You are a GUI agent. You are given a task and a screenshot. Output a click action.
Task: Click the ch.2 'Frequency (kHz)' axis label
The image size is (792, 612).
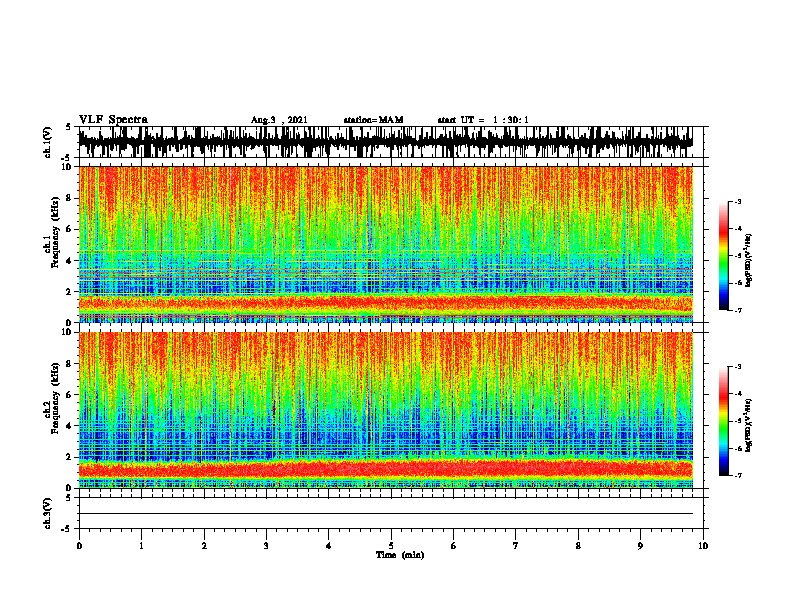tap(55, 398)
